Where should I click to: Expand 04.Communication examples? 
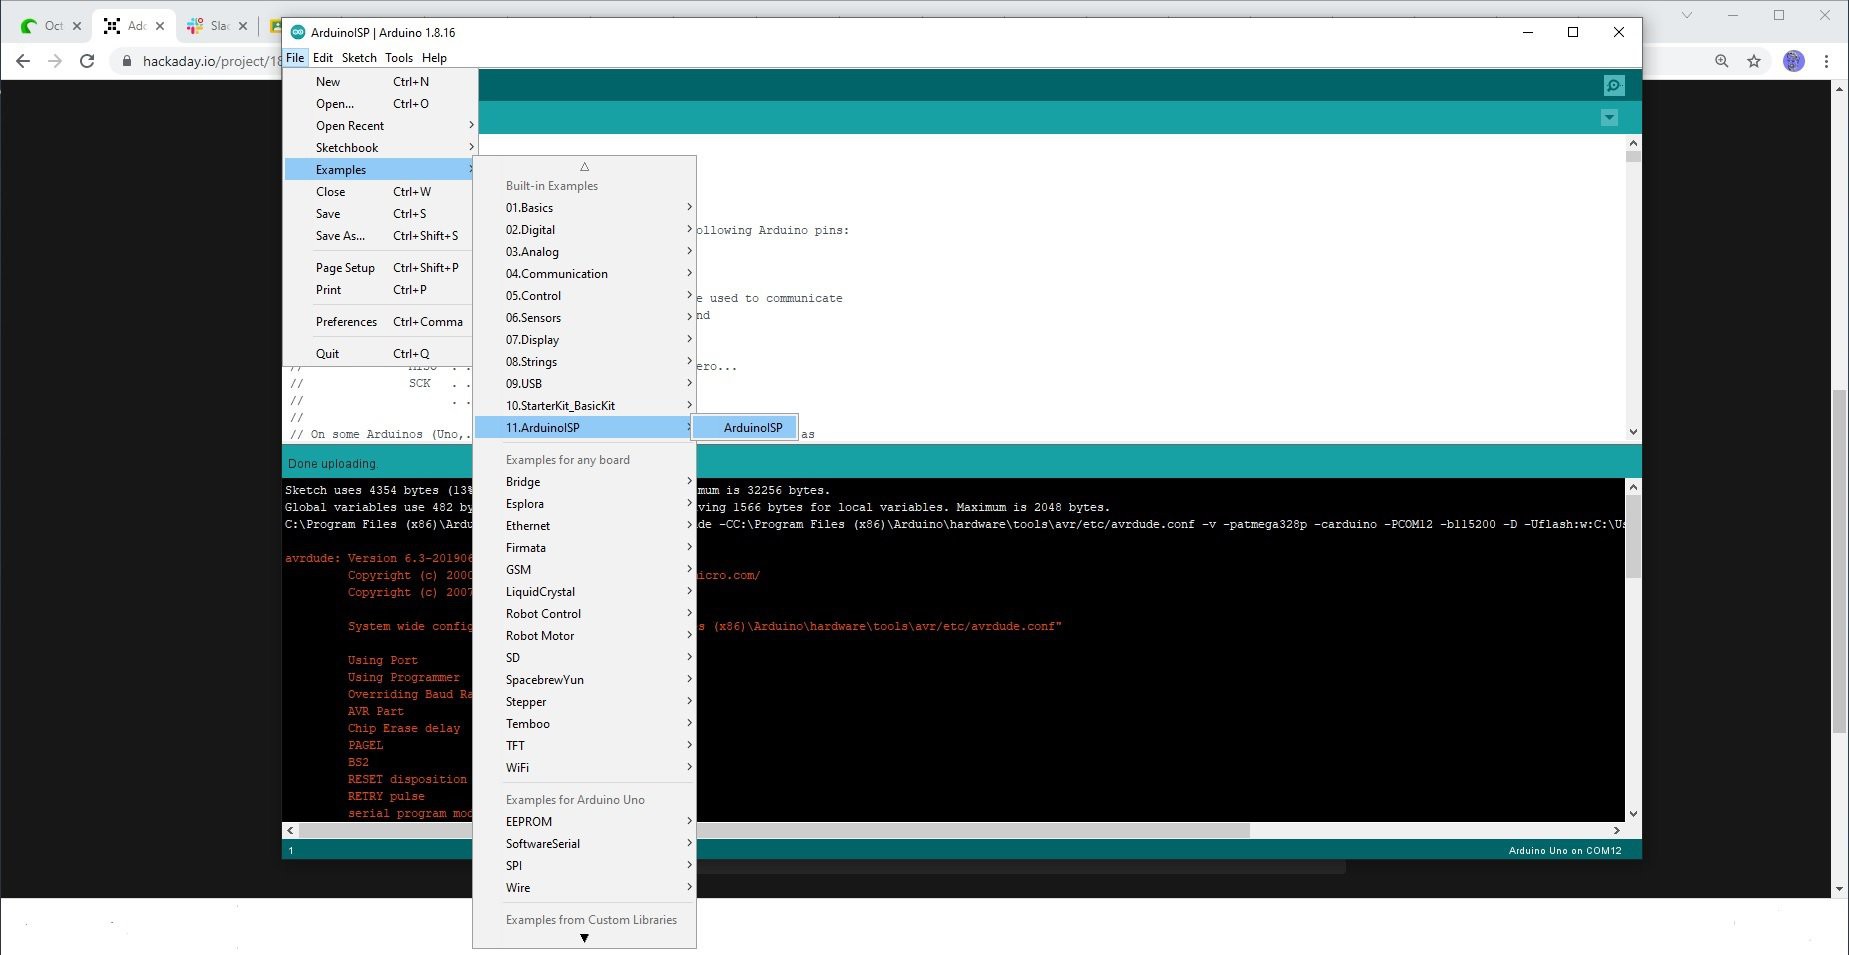pos(584,274)
